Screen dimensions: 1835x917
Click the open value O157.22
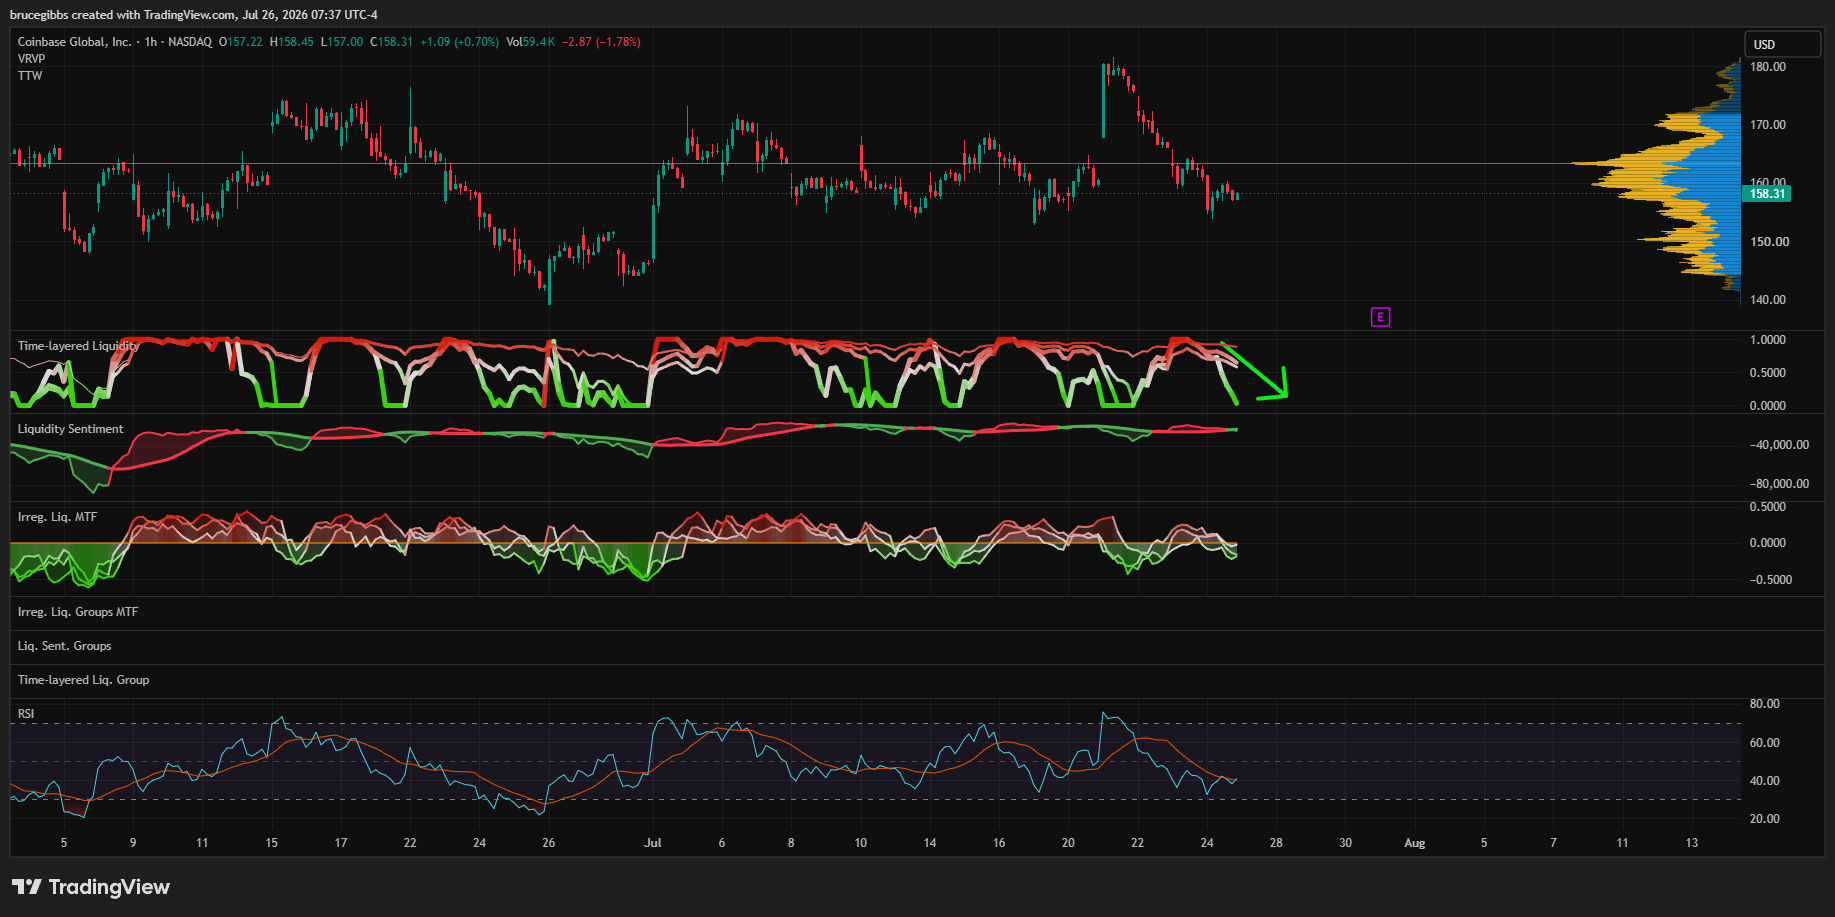241,42
